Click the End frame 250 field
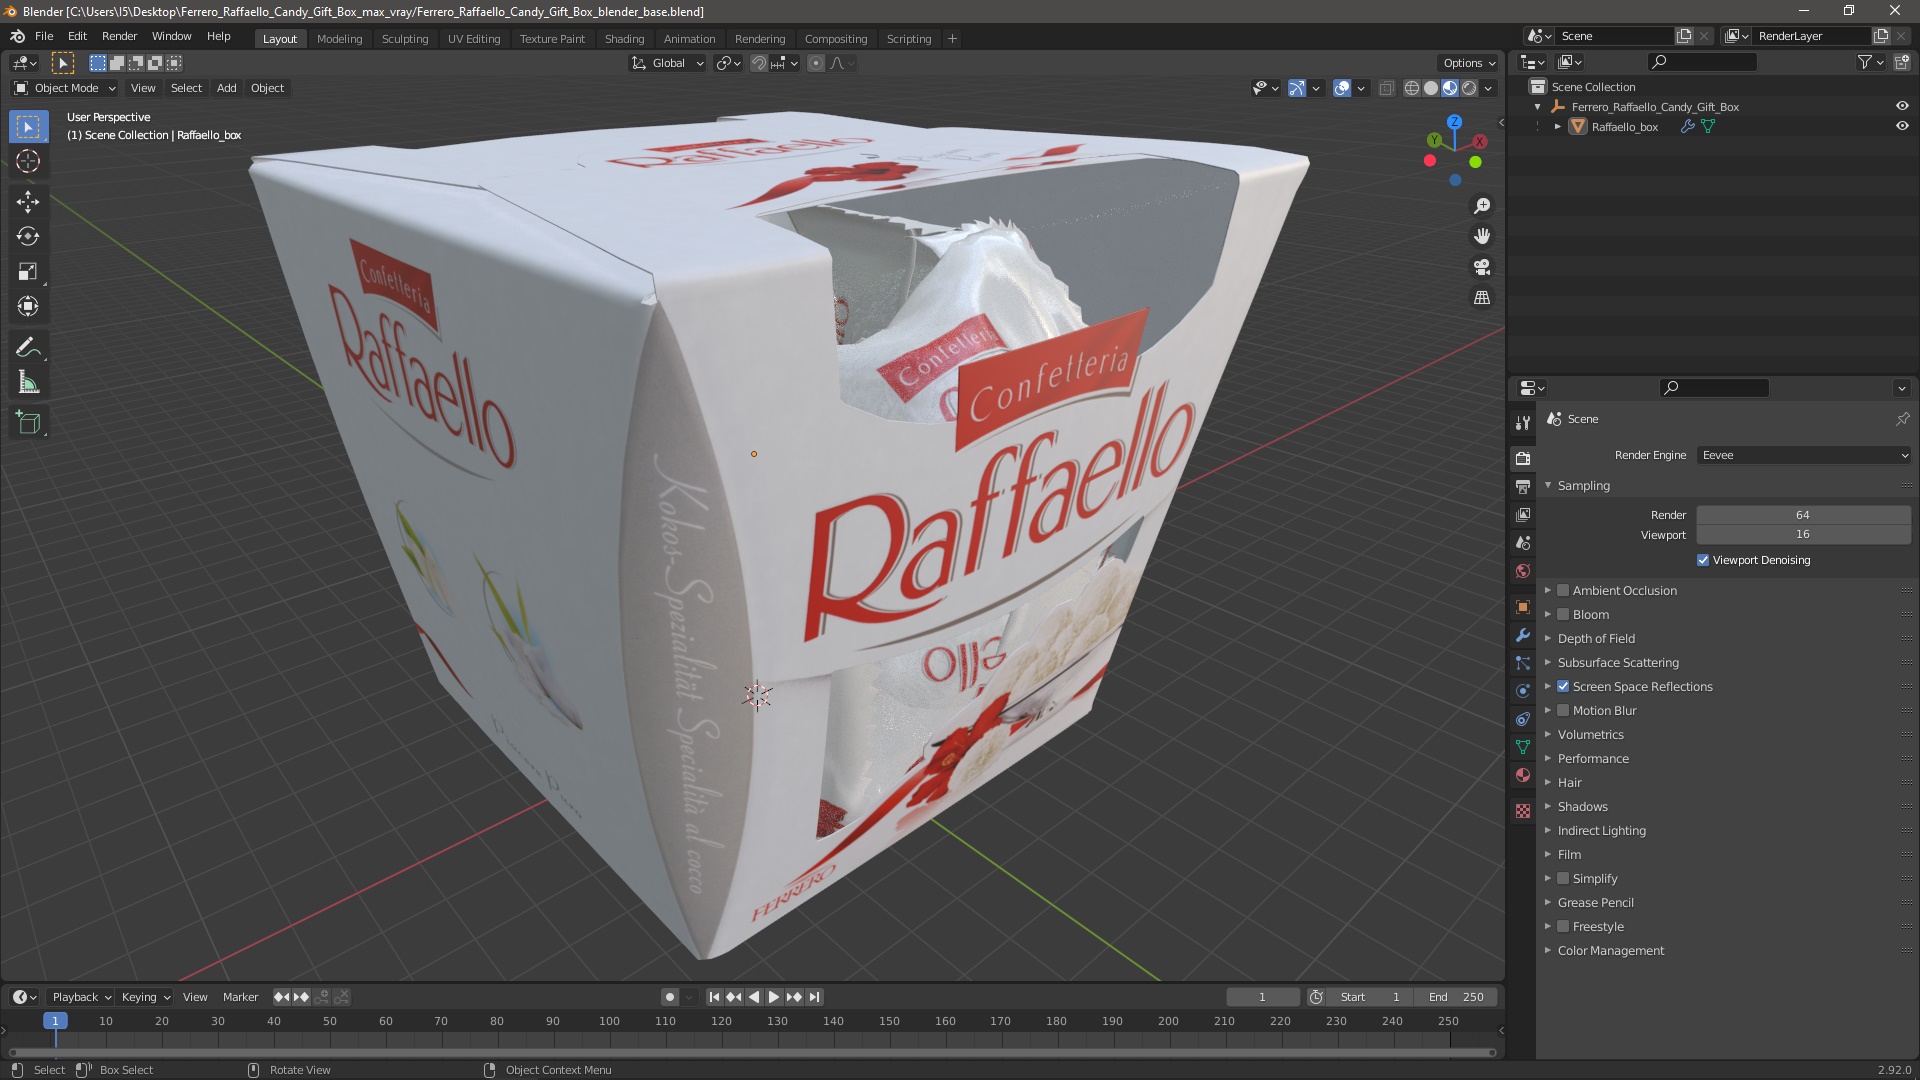 (x=1456, y=997)
